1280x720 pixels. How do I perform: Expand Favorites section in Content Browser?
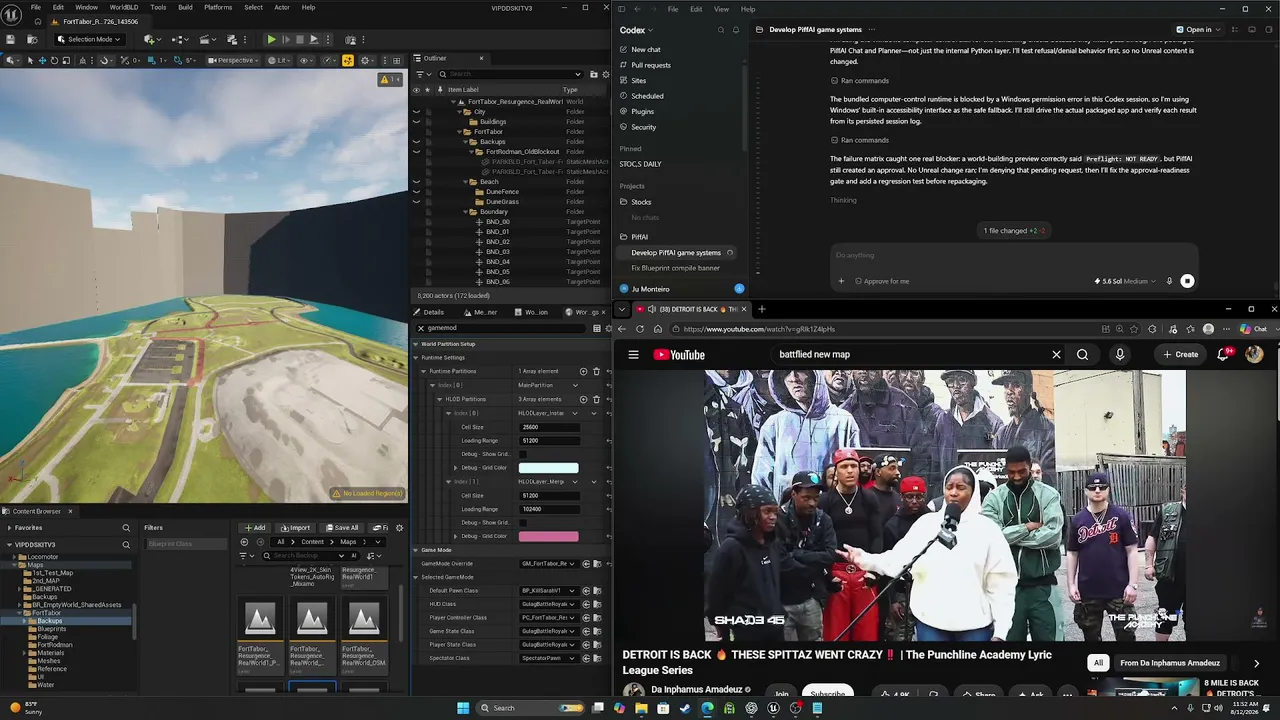[9, 527]
